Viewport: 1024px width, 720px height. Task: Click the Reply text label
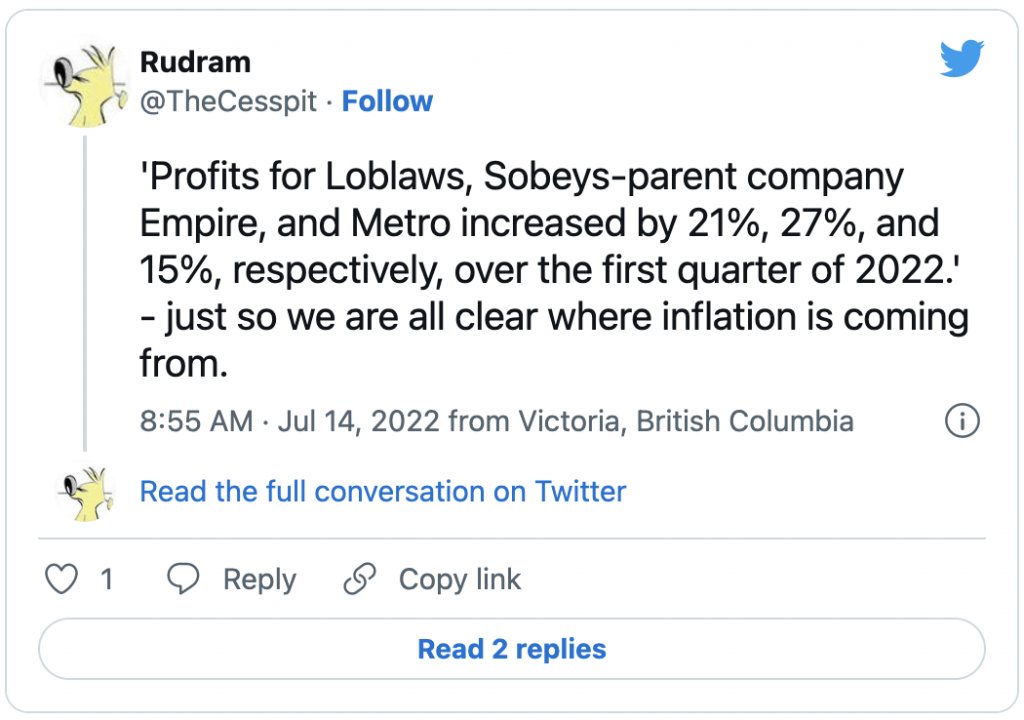[259, 580]
